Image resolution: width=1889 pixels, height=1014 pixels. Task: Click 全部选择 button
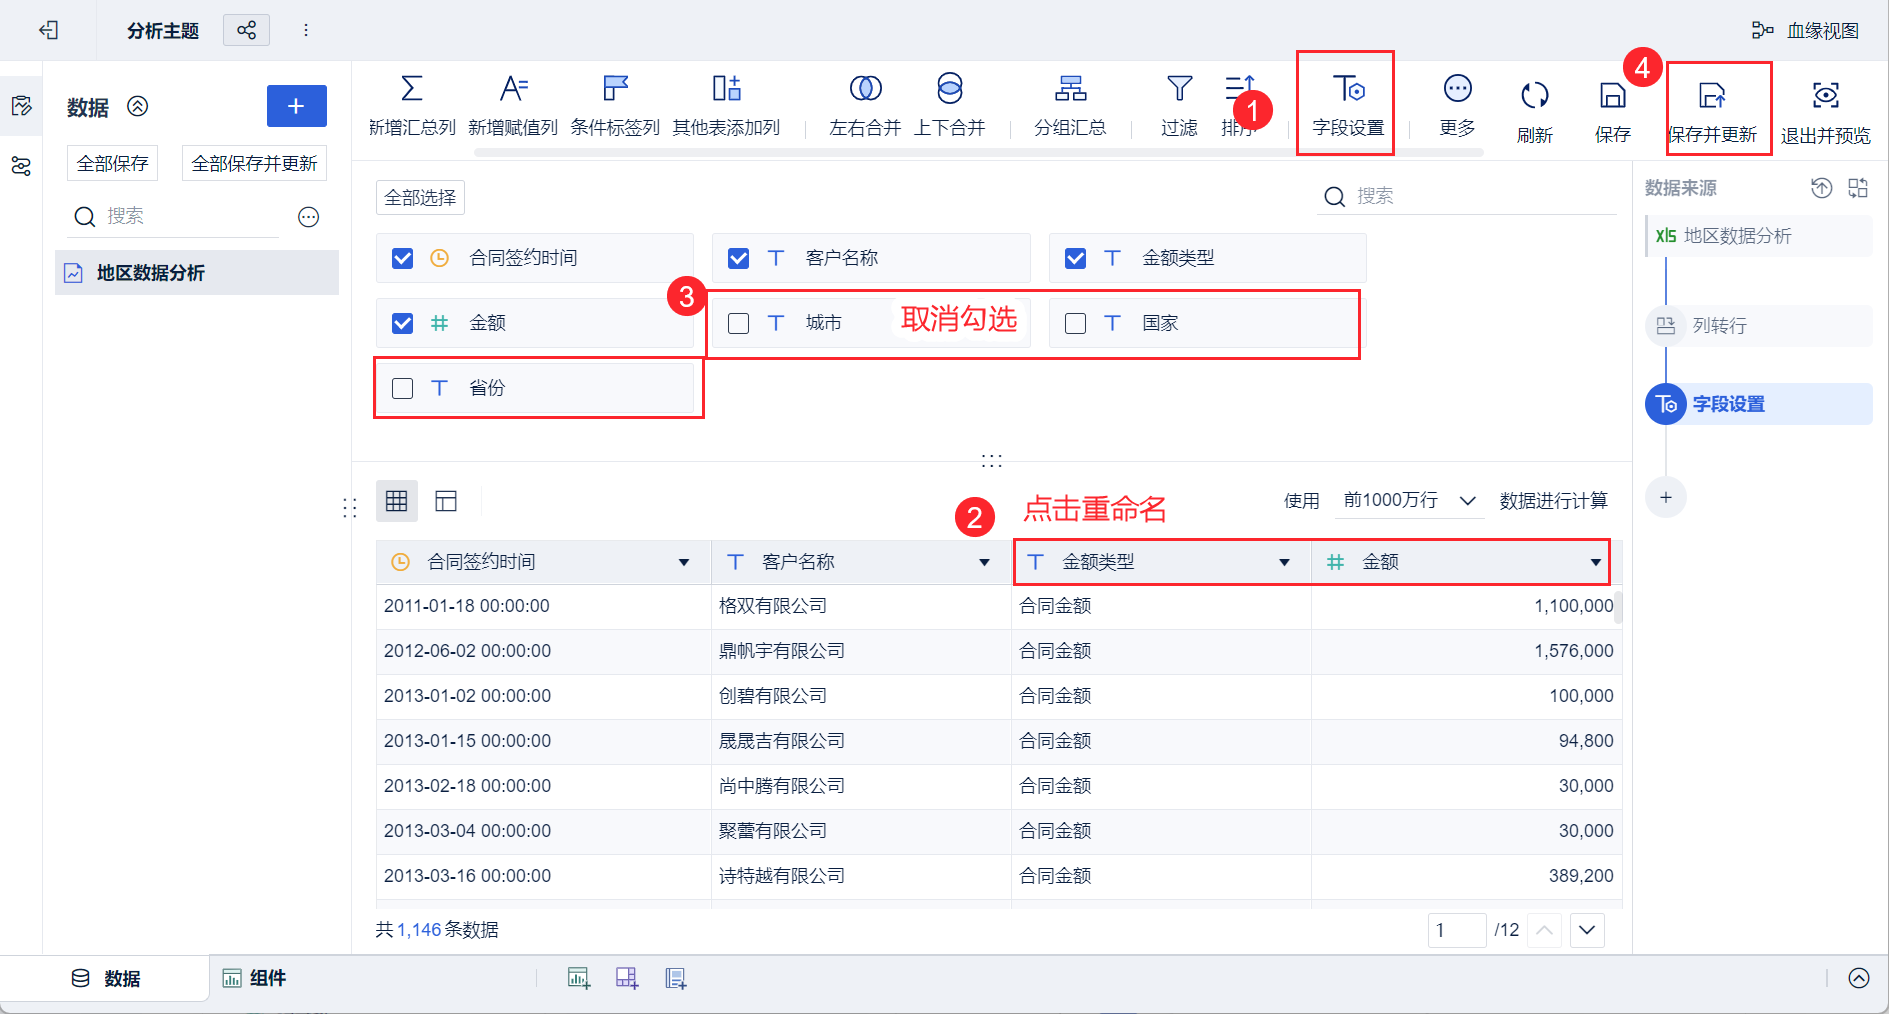click(420, 198)
